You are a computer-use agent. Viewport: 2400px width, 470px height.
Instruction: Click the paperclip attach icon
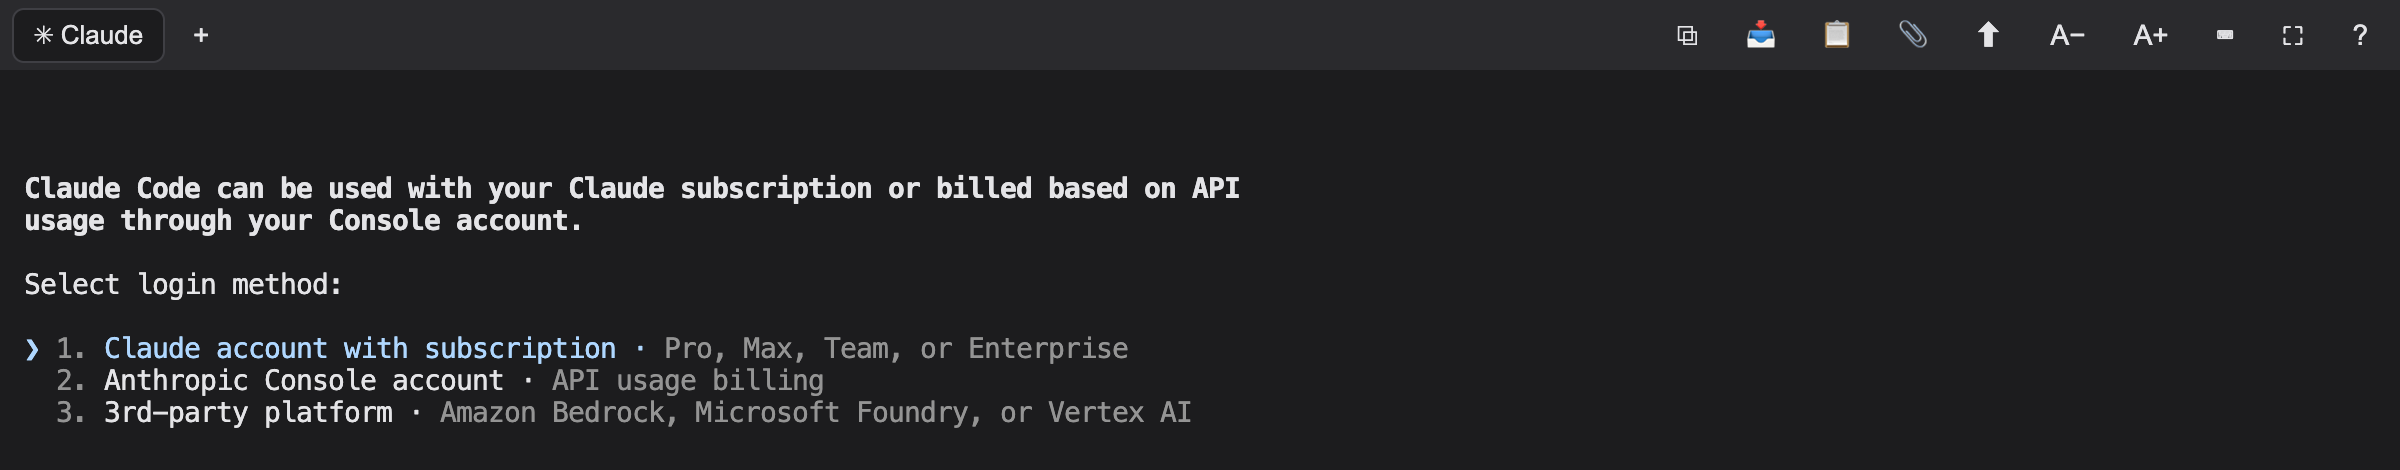click(1913, 35)
